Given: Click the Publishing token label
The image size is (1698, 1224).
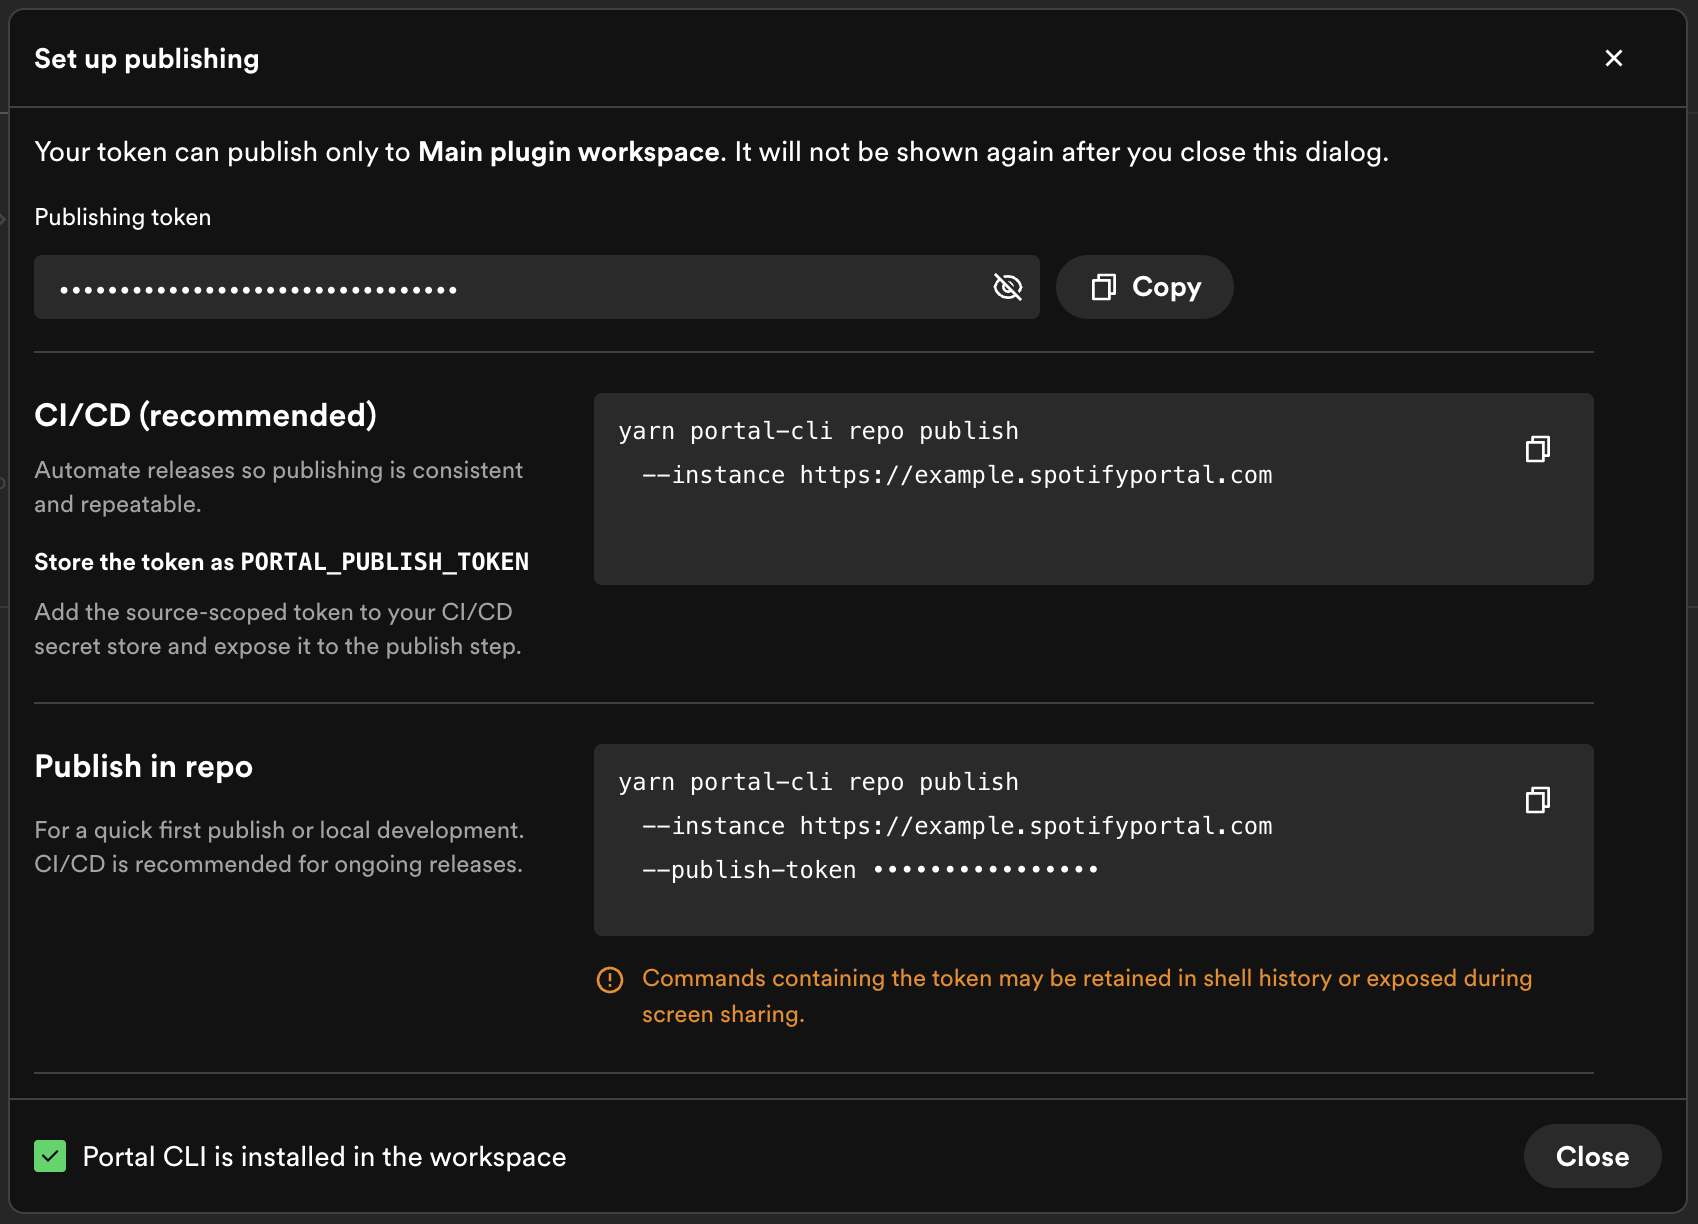Looking at the screenshot, I should (x=123, y=217).
